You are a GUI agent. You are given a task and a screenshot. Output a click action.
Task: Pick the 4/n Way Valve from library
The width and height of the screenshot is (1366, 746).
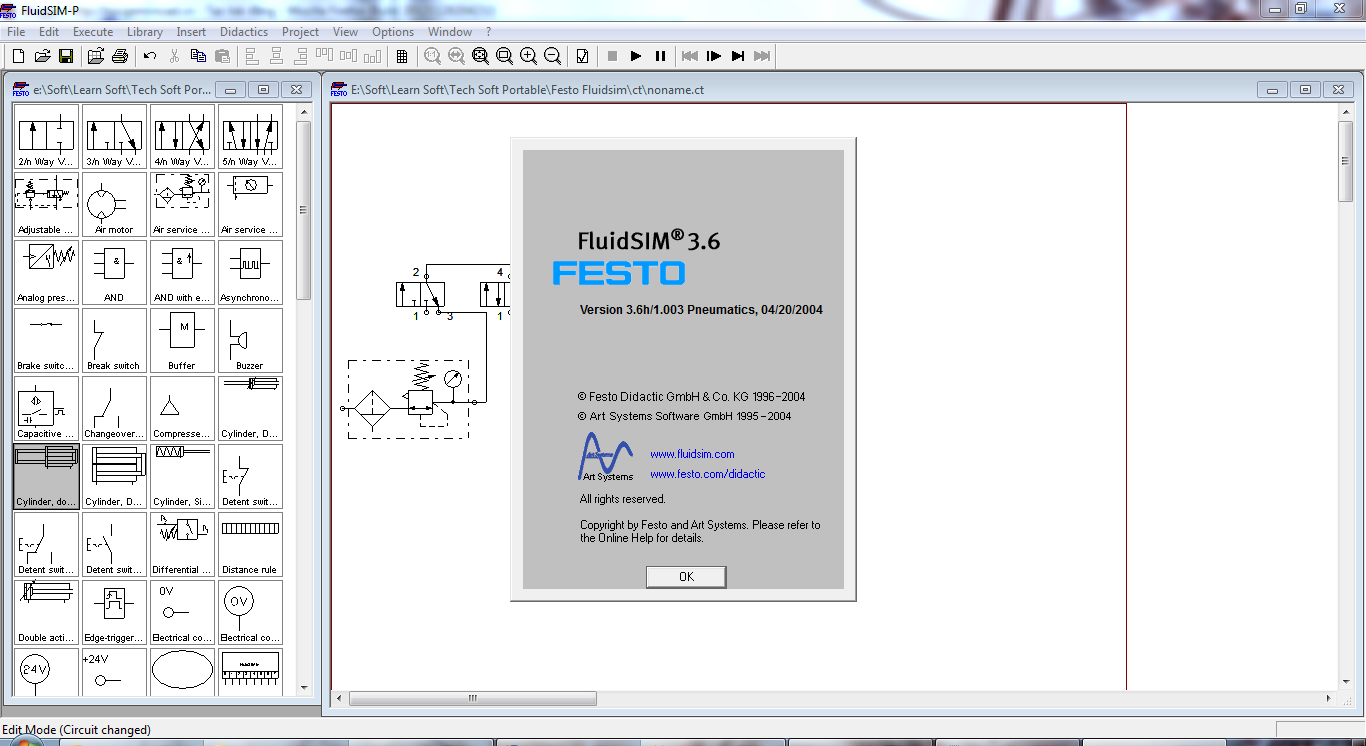182,137
